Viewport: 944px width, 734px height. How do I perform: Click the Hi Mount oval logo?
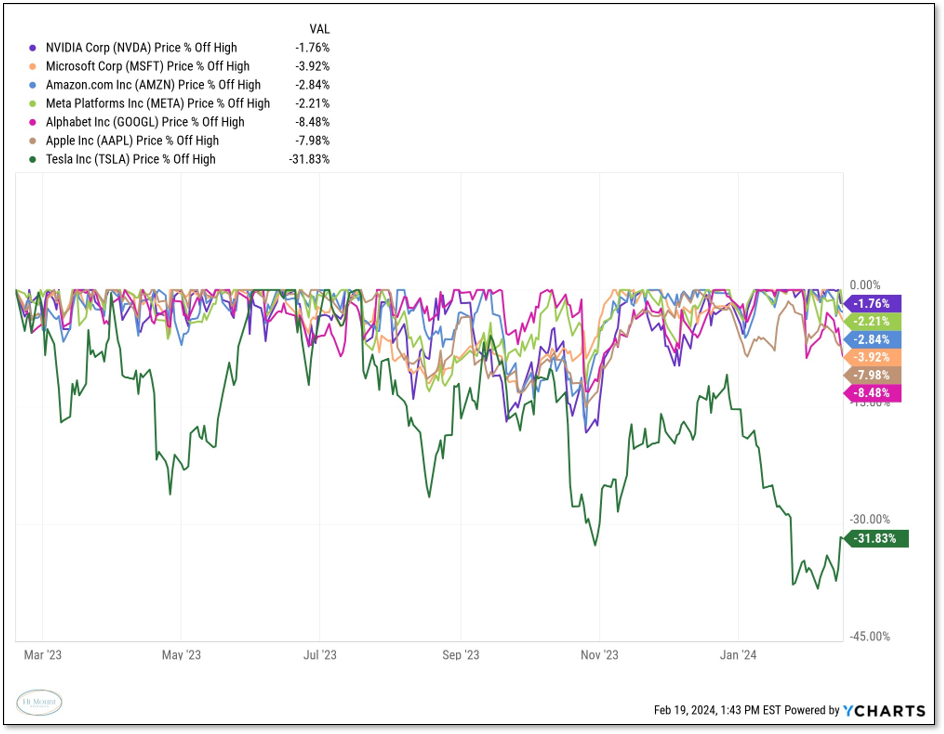[39, 703]
